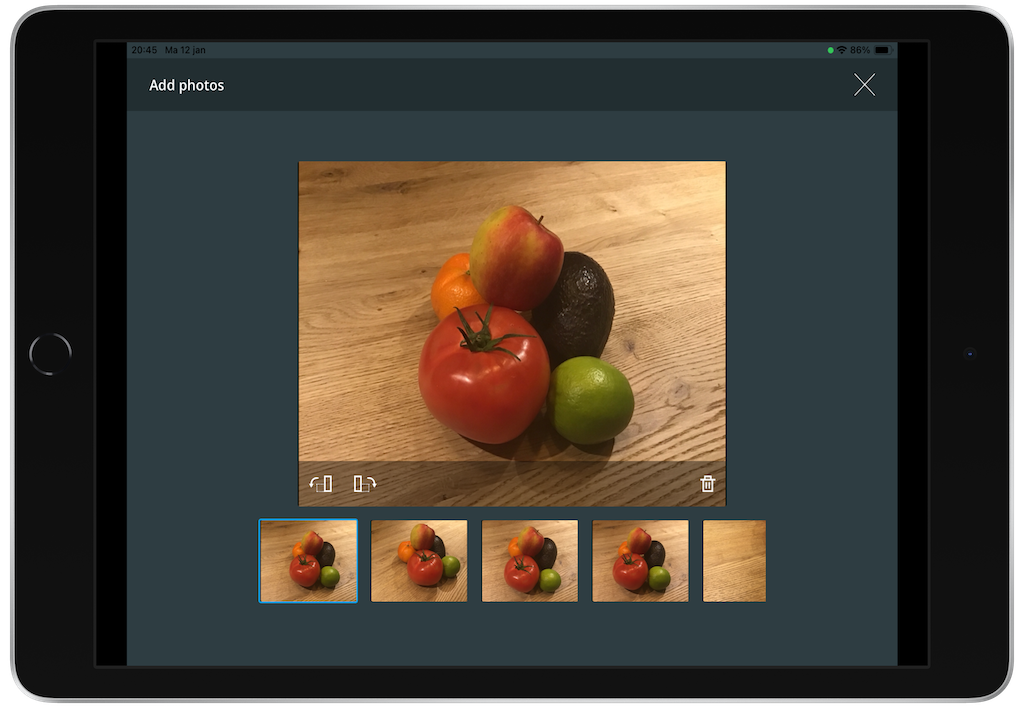Tap the 86% battery percentage text
Viewport: 1024px width, 708px height.
coord(860,50)
